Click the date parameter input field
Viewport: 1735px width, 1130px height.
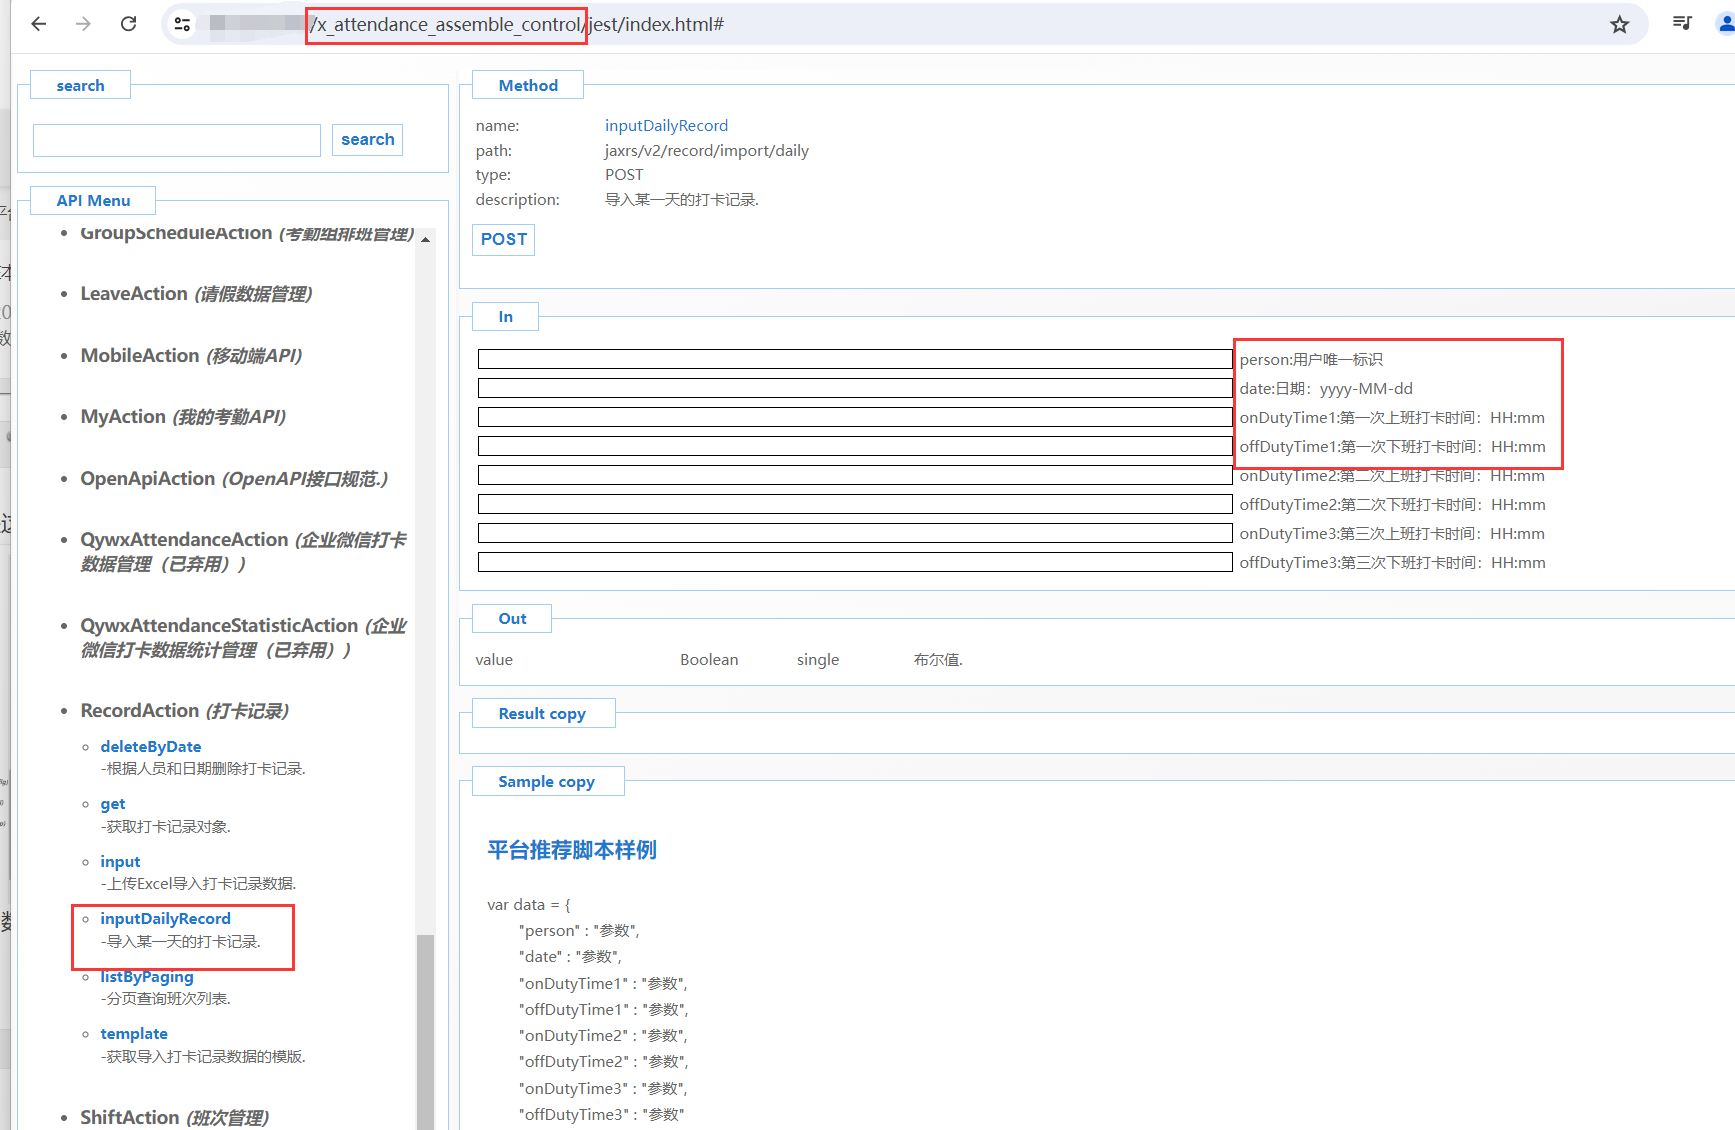pos(855,388)
